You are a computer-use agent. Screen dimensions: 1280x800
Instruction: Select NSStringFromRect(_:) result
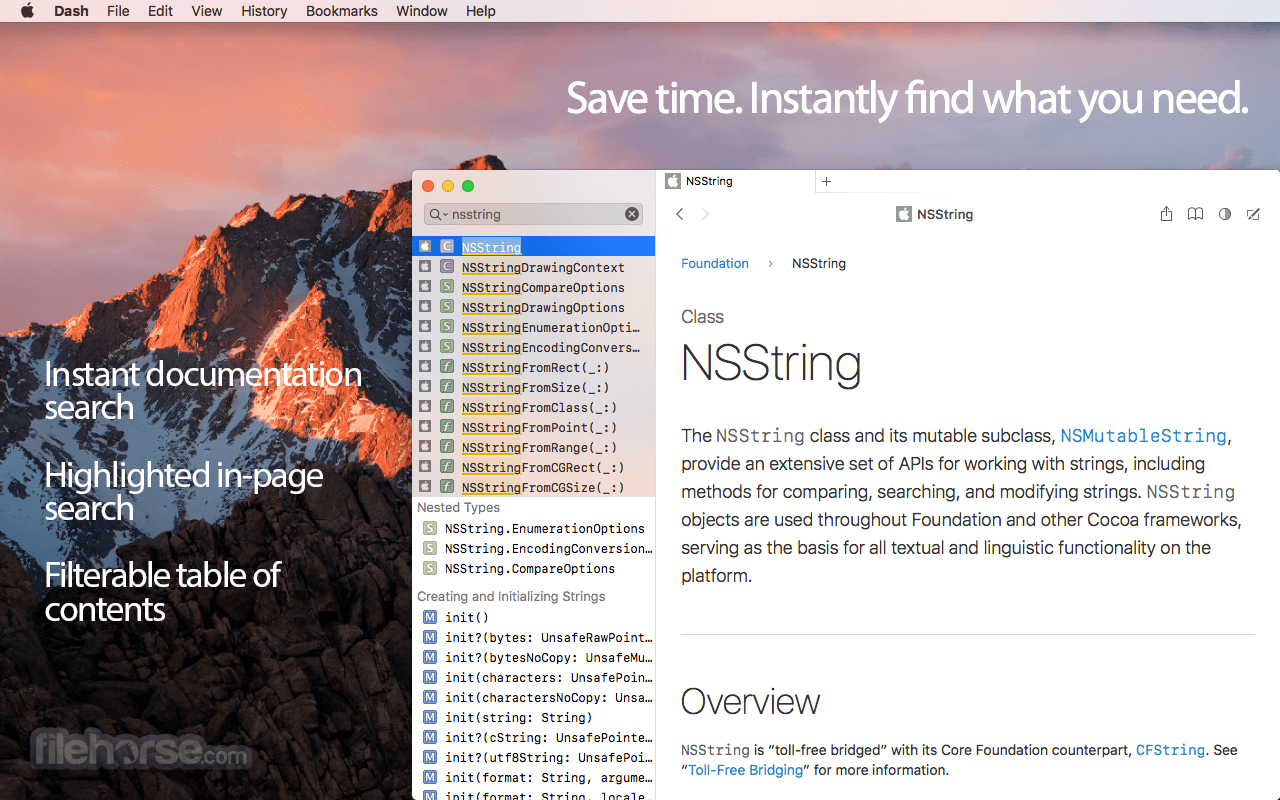[x=534, y=367]
